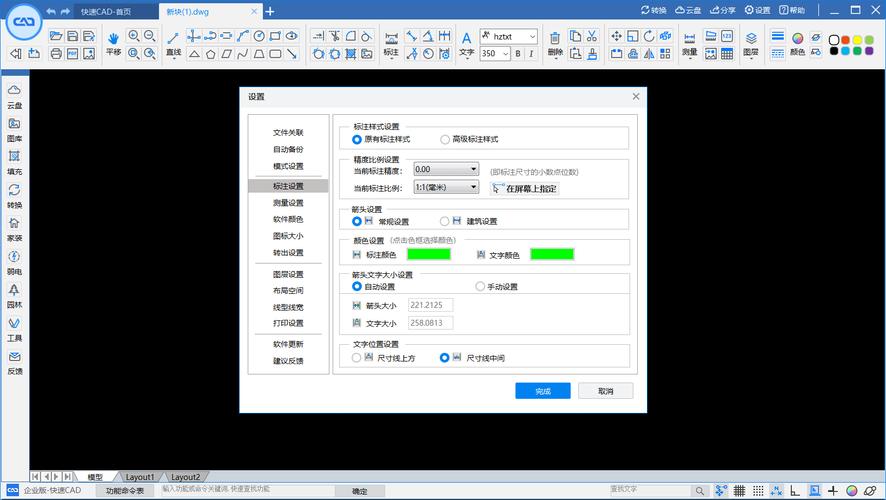Click the 完成 button
The height and width of the screenshot is (500, 886).
point(542,390)
